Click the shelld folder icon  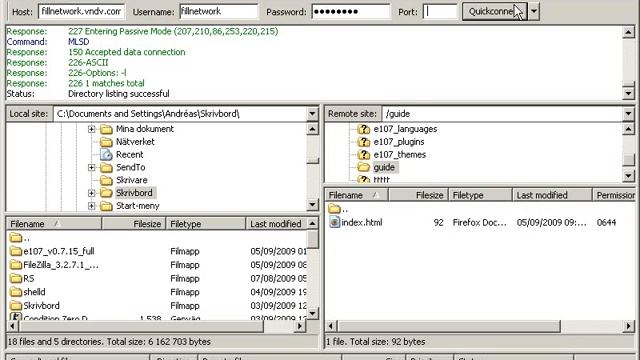coord(16,292)
